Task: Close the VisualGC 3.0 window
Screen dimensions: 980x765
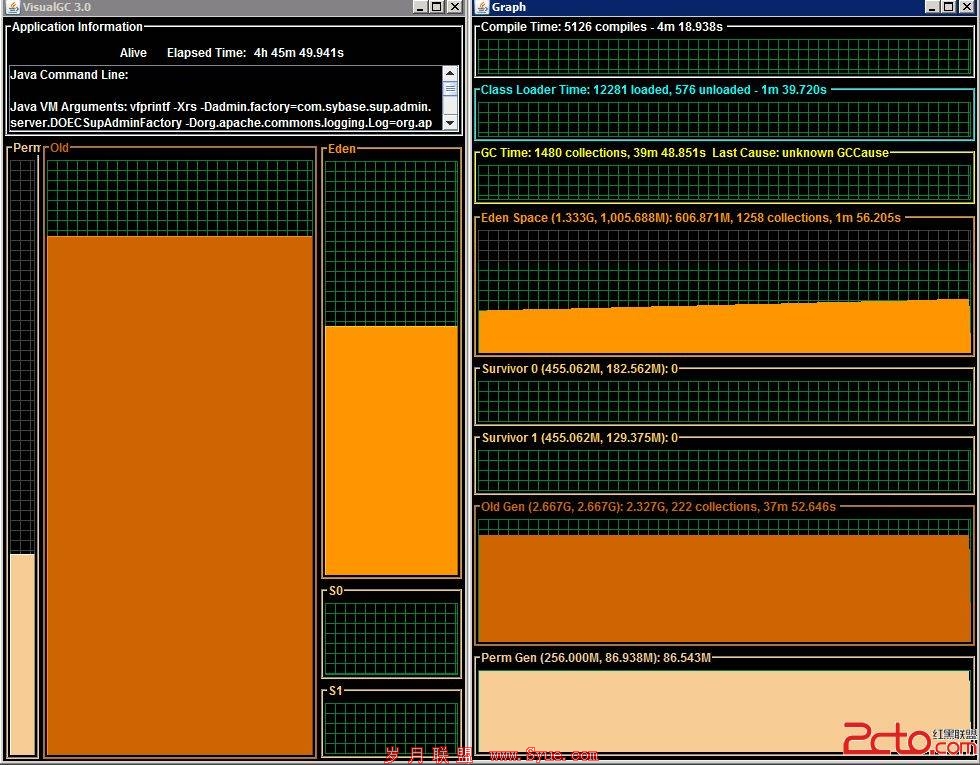Action: [455, 7]
